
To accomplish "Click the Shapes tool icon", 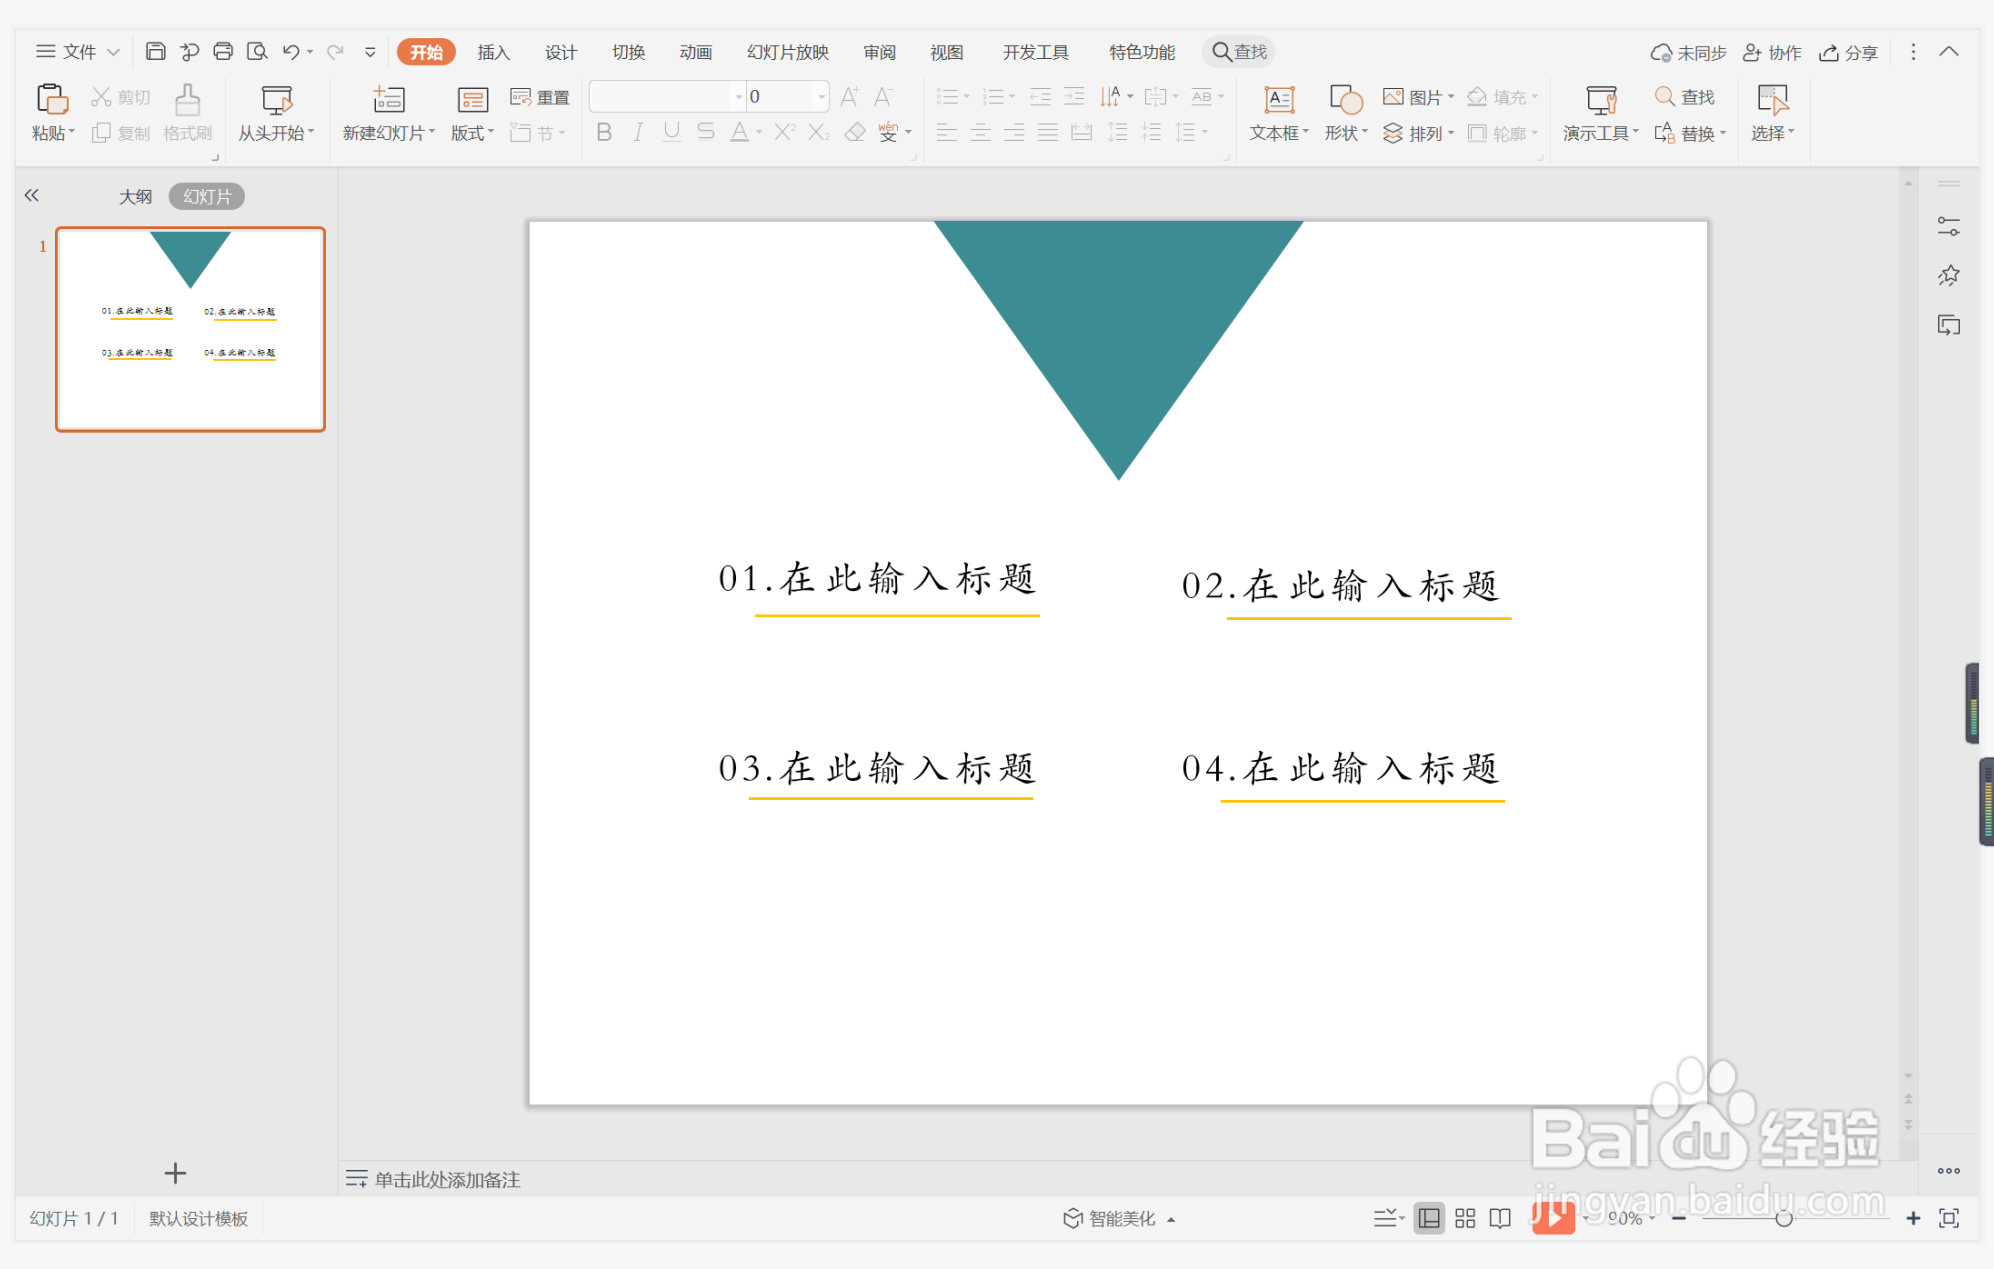I will coord(1345,99).
